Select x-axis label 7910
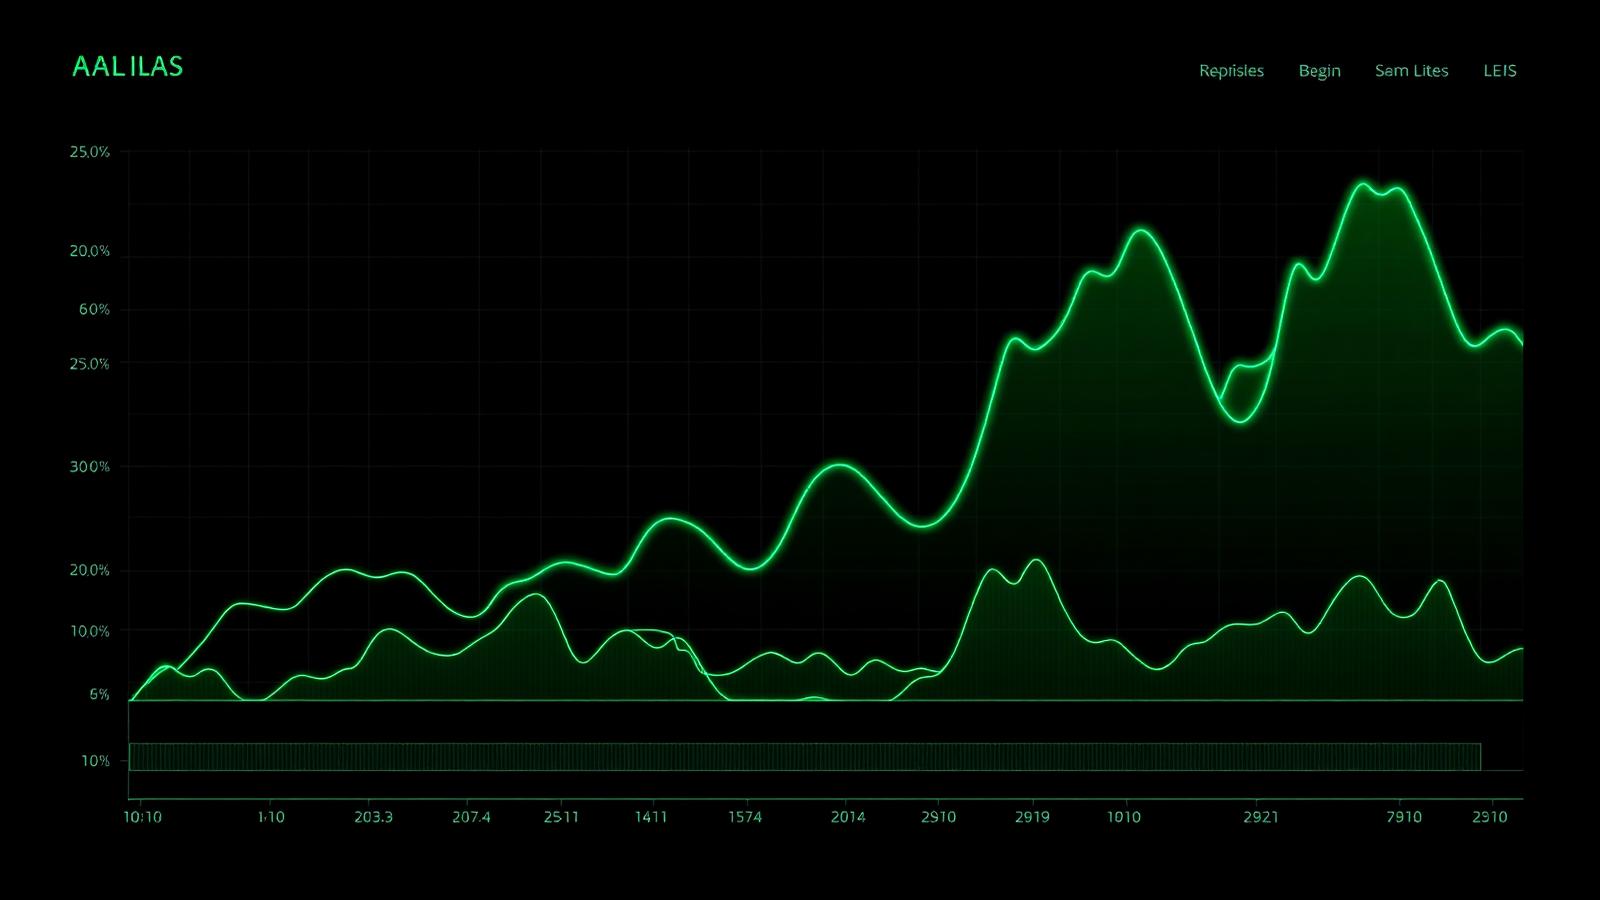The image size is (1600, 900). (1404, 817)
